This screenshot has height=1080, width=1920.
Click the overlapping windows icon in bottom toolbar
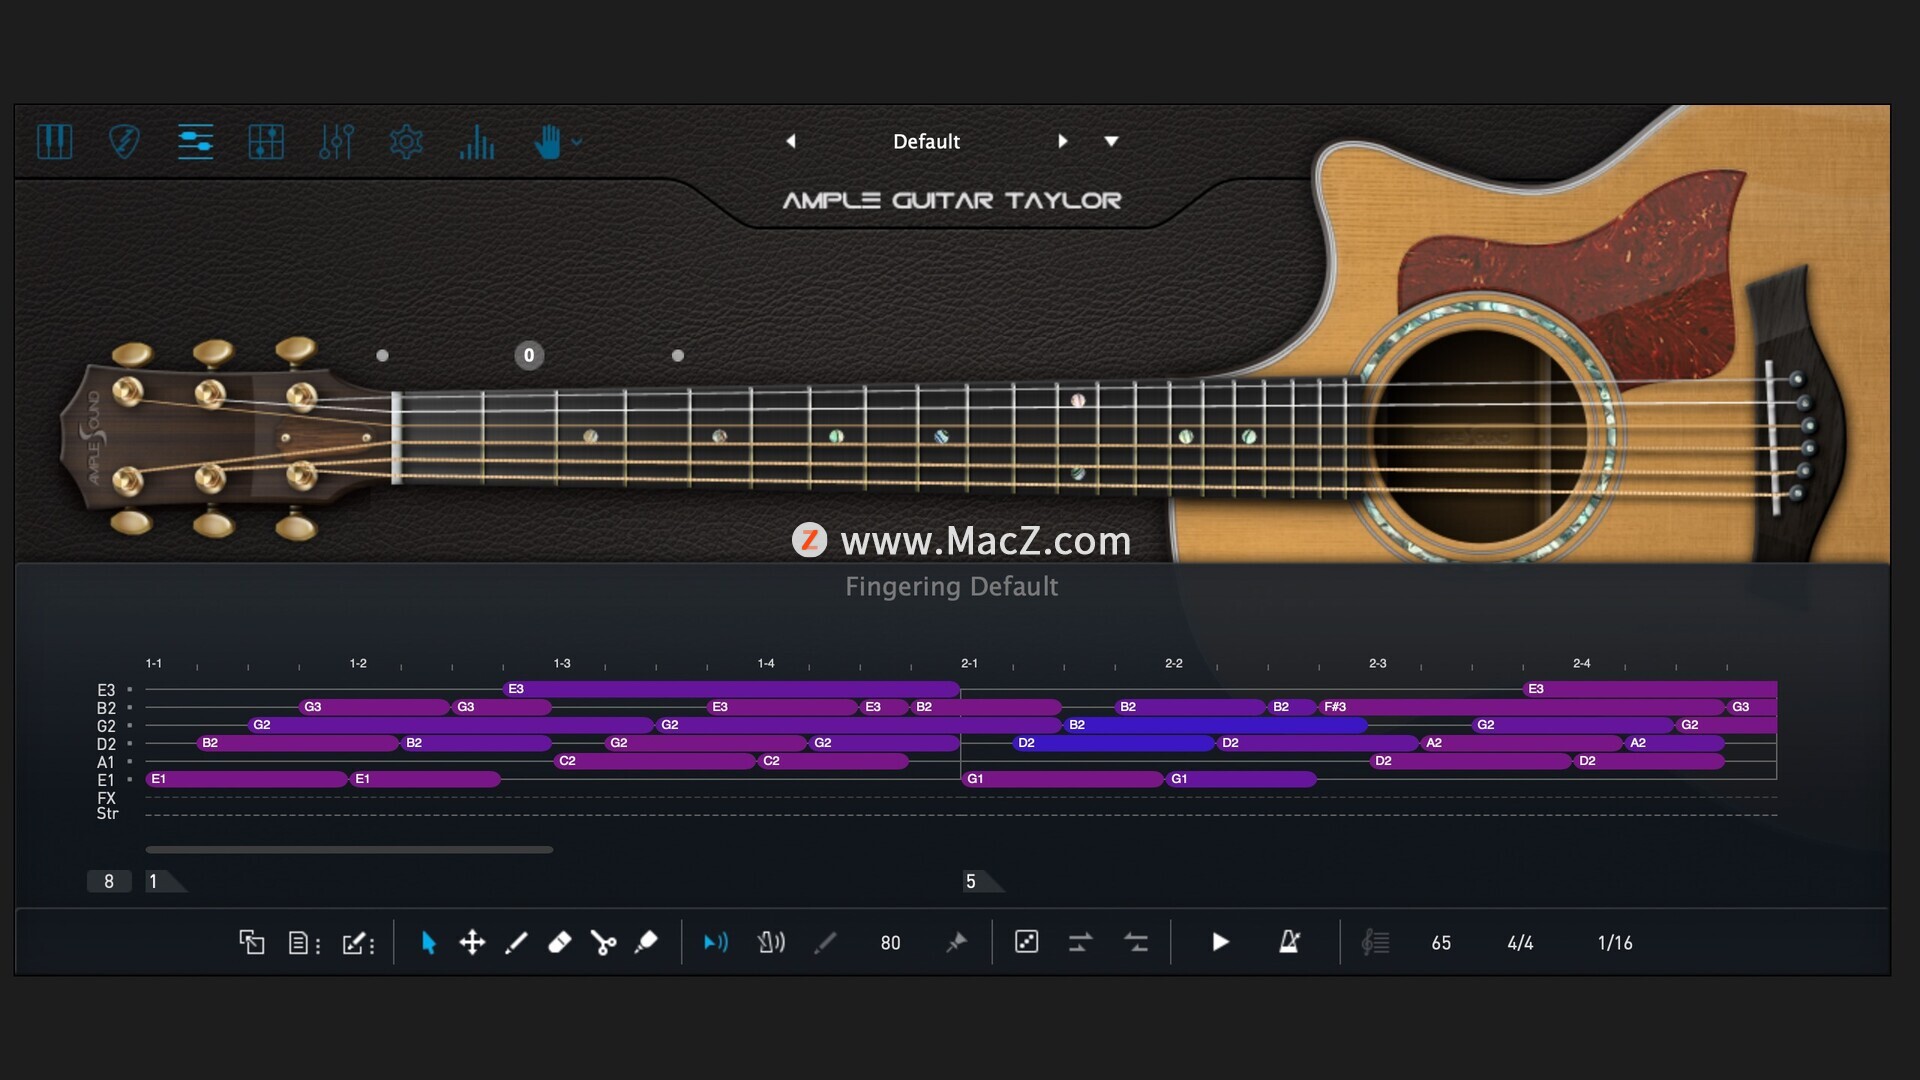252,942
